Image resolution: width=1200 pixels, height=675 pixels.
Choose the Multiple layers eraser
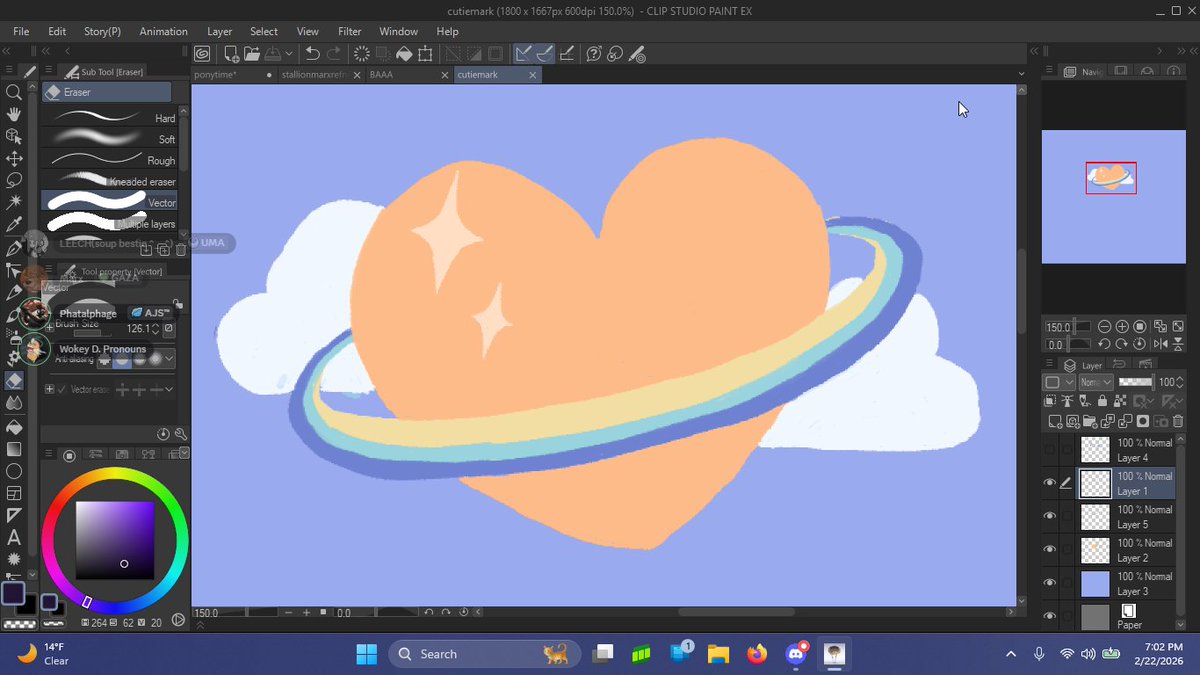[x=109, y=224]
